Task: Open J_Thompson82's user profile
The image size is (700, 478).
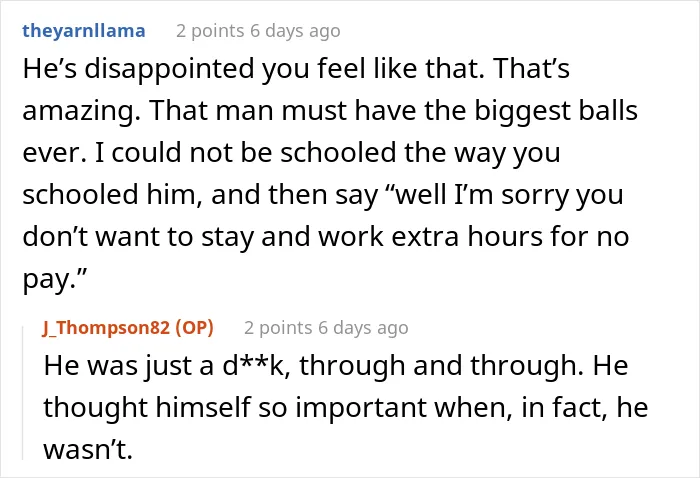Action: [106, 328]
